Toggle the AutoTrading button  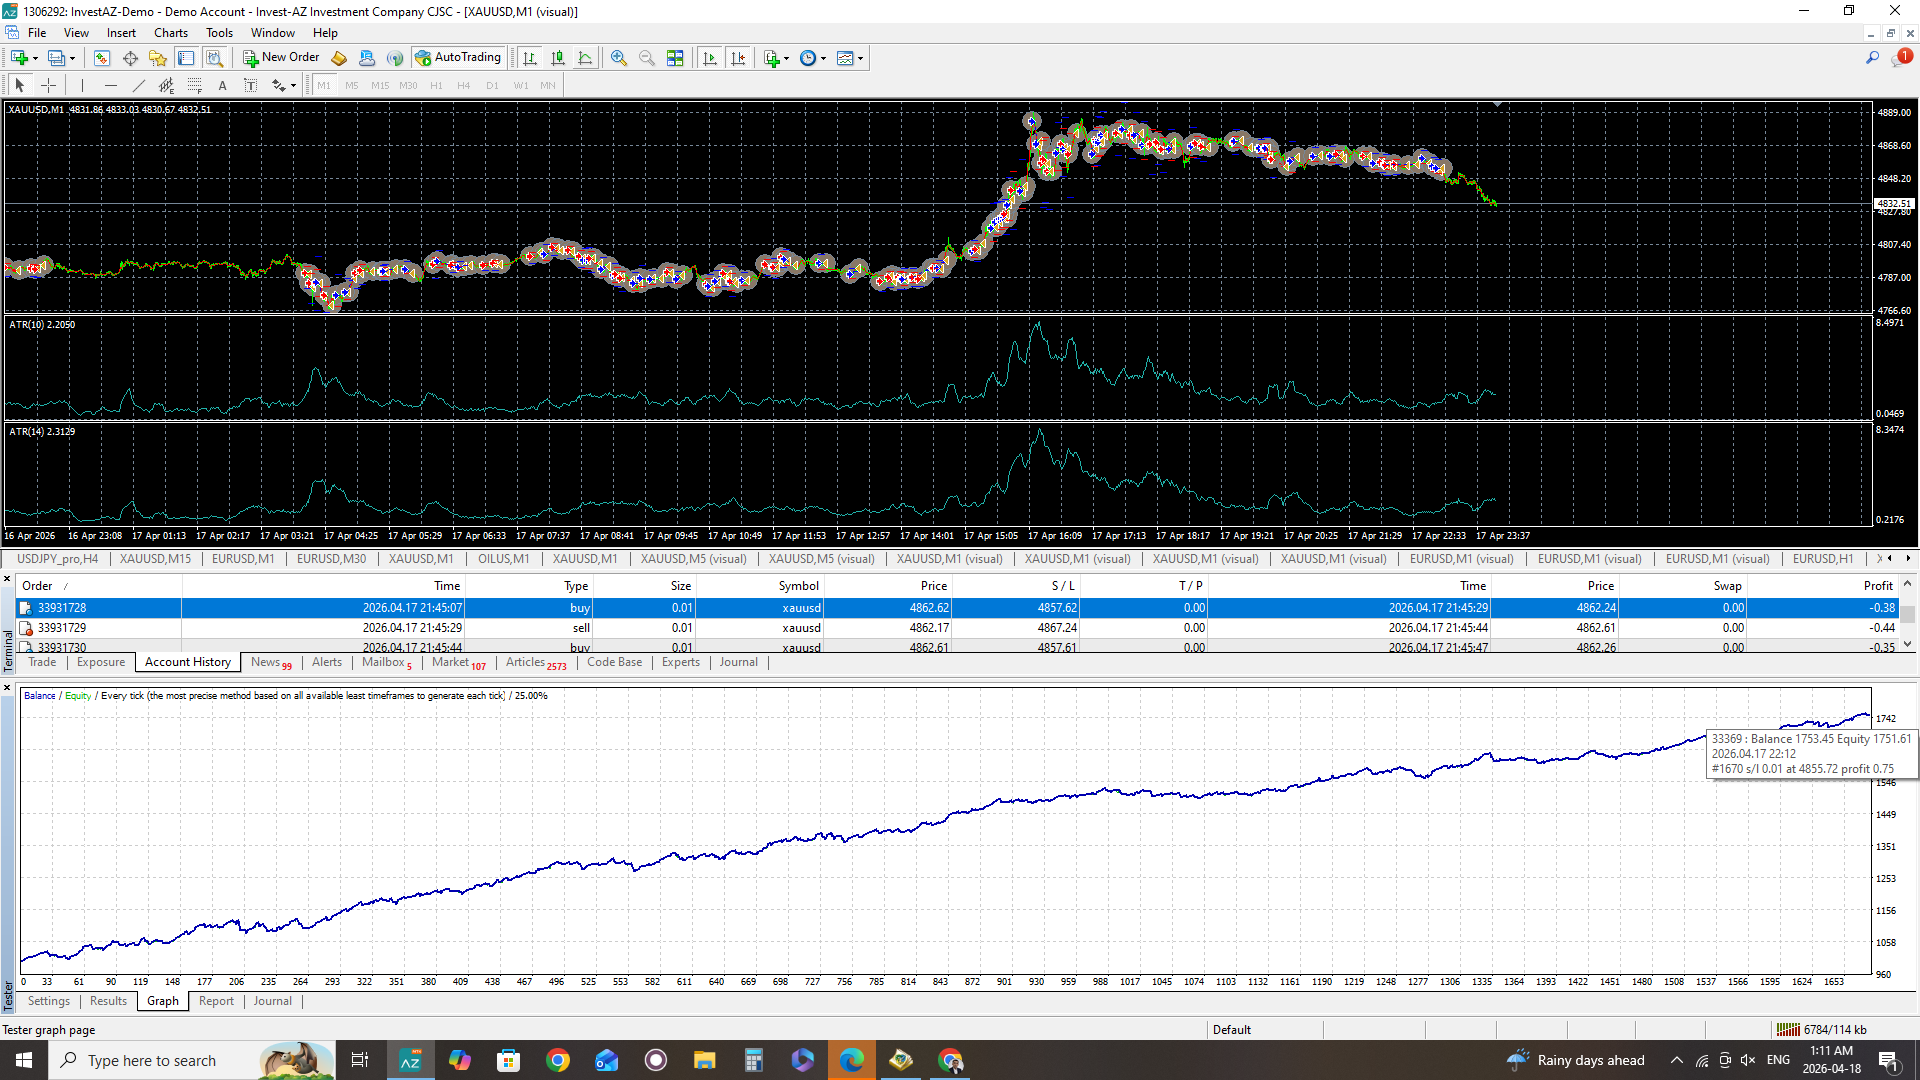pos(458,58)
